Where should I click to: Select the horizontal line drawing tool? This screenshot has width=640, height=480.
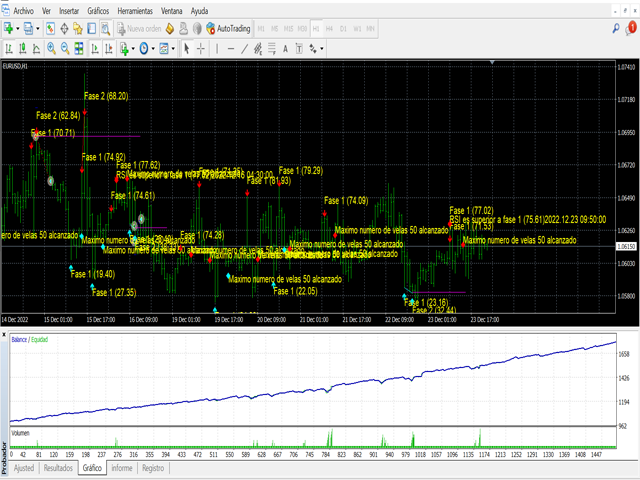click(x=231, y=49)
